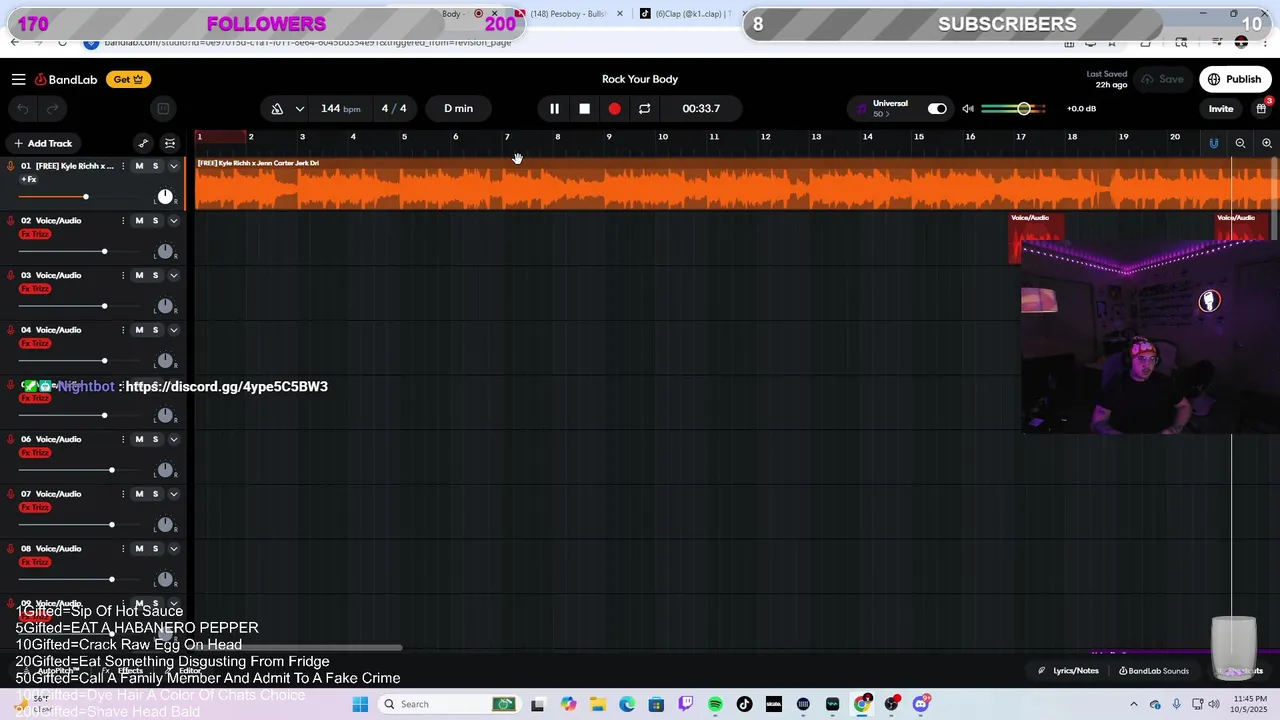Image resolution: width=1280 pixels, height=720 pixels.
Task: Solo track 02 Voice/Audio
Action: [x=155, y=221]
